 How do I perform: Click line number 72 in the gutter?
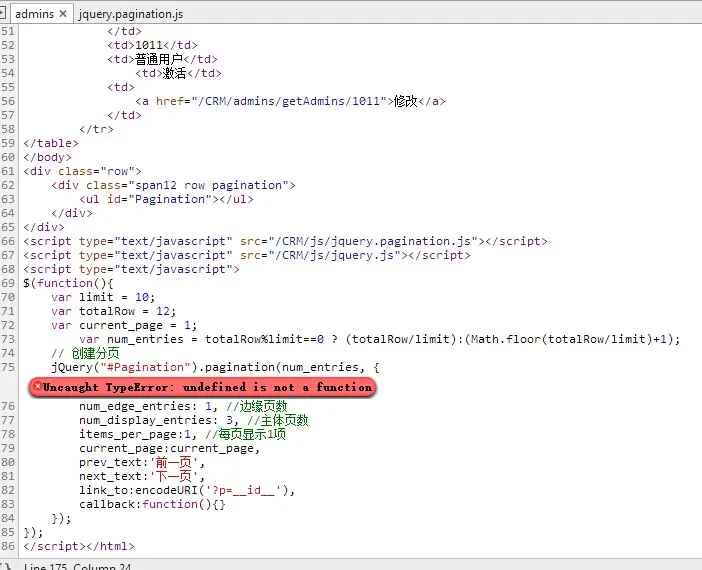click(8, 325)
